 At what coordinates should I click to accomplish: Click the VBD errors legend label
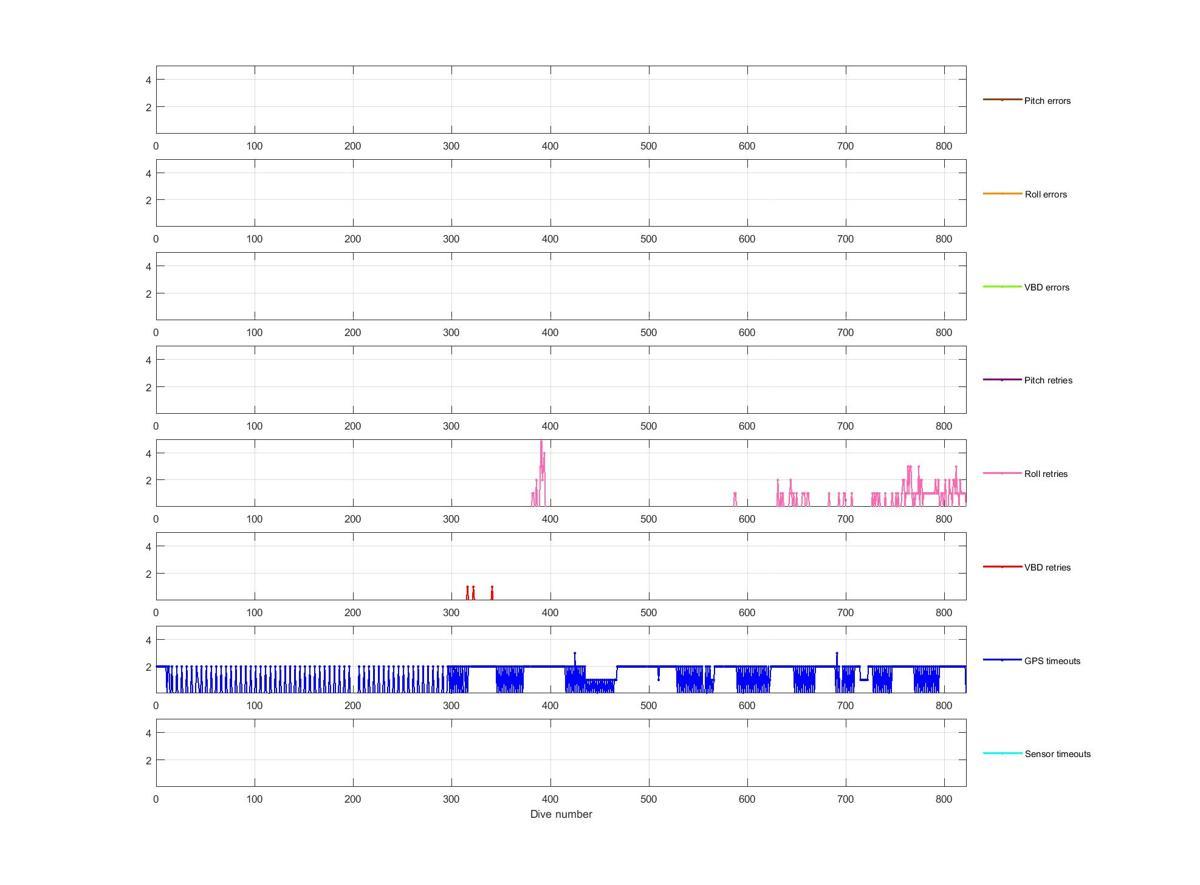point(1047,287)
